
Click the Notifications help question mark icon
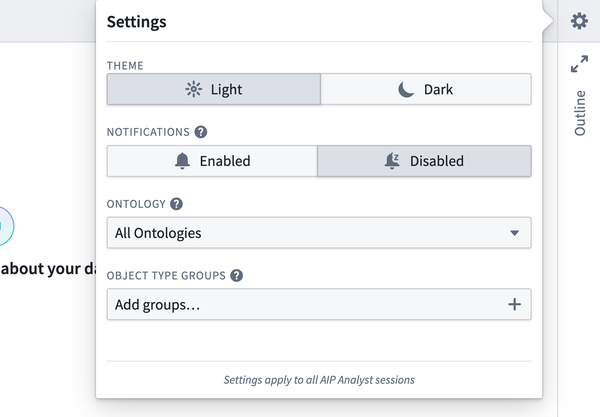(x=201, y=131)
